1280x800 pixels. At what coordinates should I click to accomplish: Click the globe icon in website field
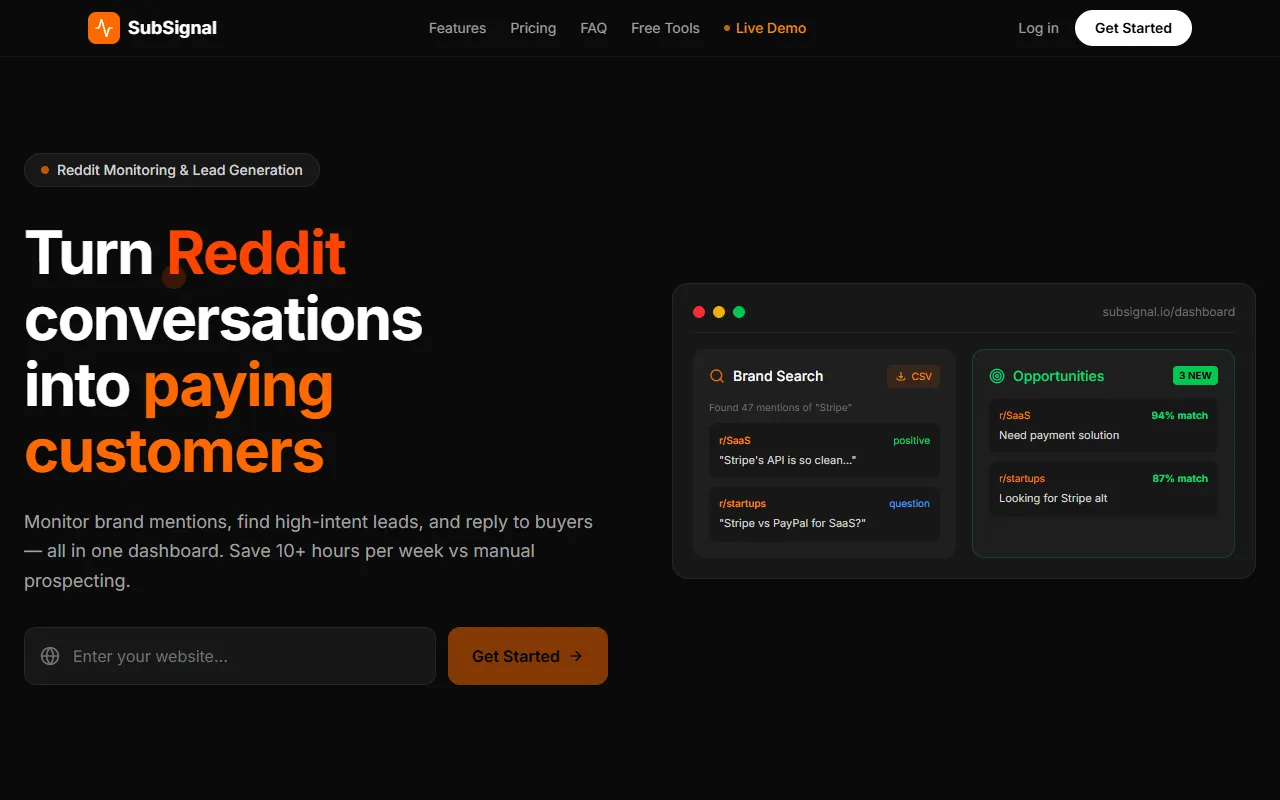point(50,656)
